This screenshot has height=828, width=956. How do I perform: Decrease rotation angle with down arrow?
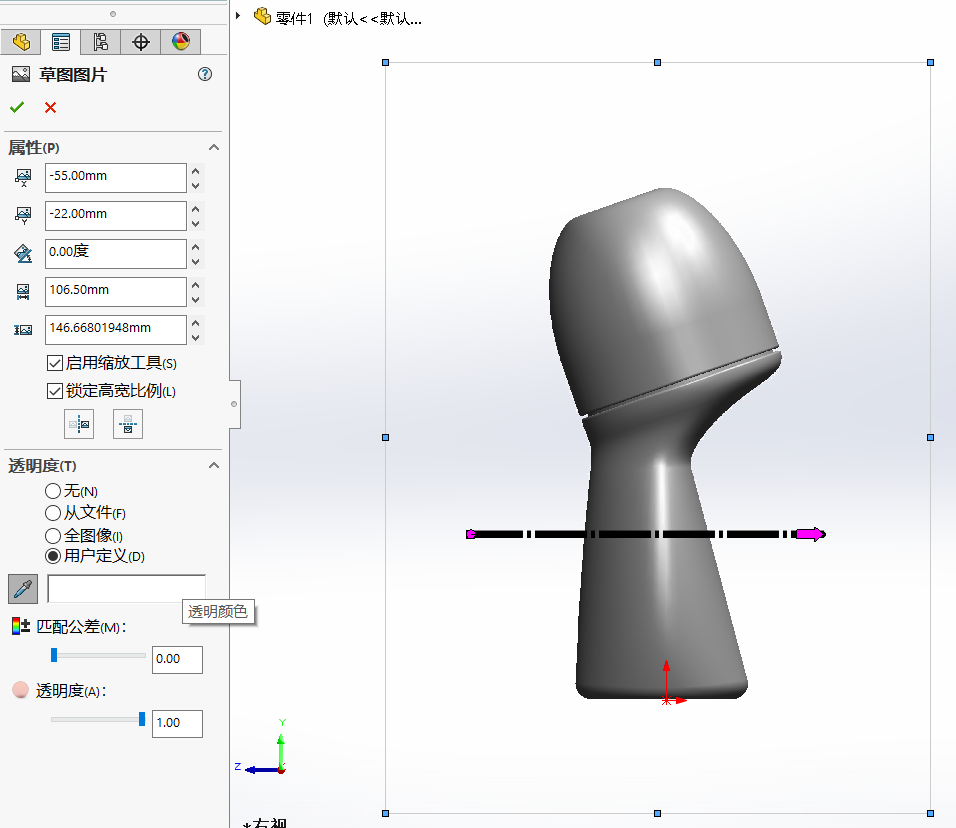coord(196,262)
